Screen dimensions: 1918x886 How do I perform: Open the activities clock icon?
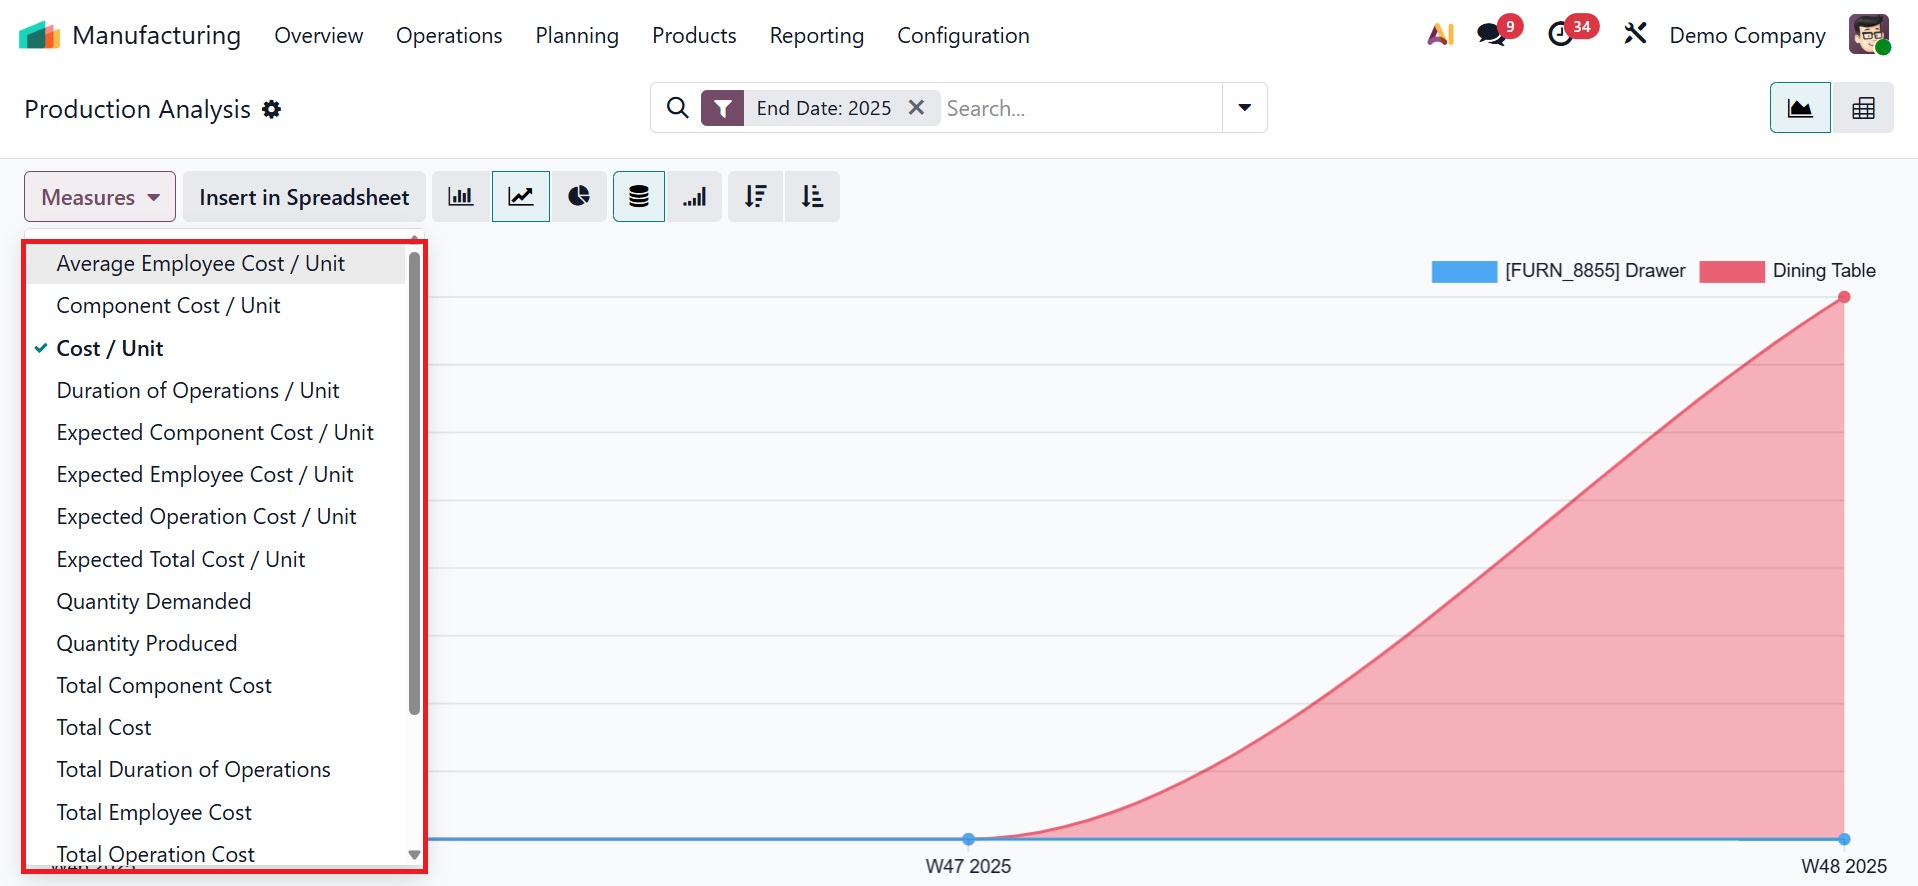pos(1560,35)
